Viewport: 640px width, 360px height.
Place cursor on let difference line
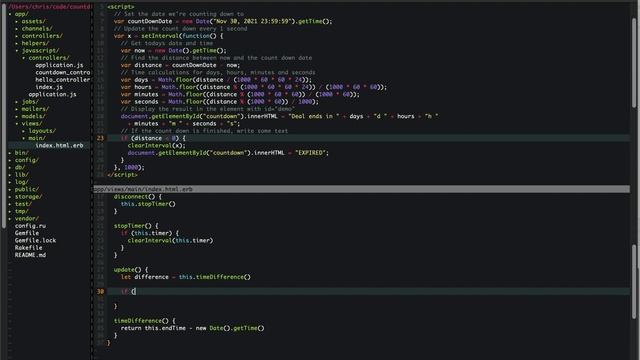point(186,277)
